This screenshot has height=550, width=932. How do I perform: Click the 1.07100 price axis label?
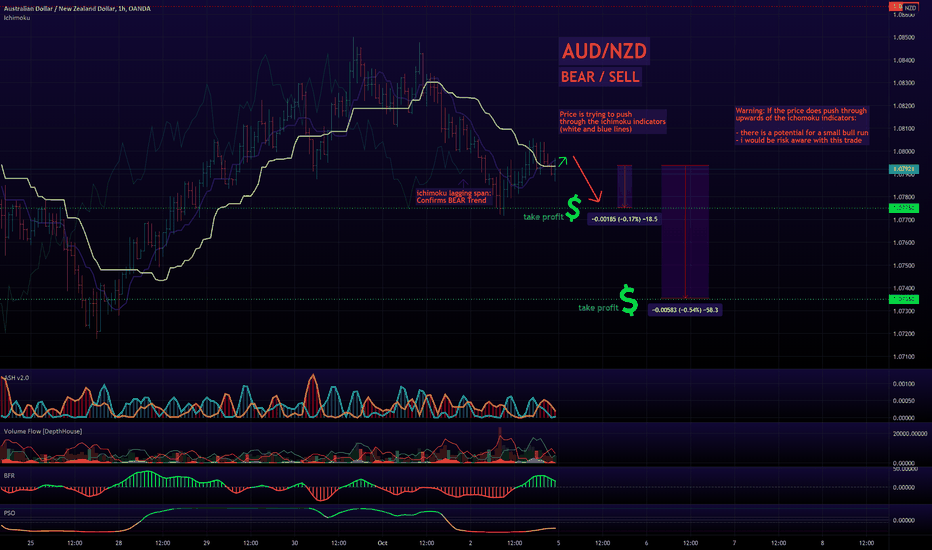point(903,357)
